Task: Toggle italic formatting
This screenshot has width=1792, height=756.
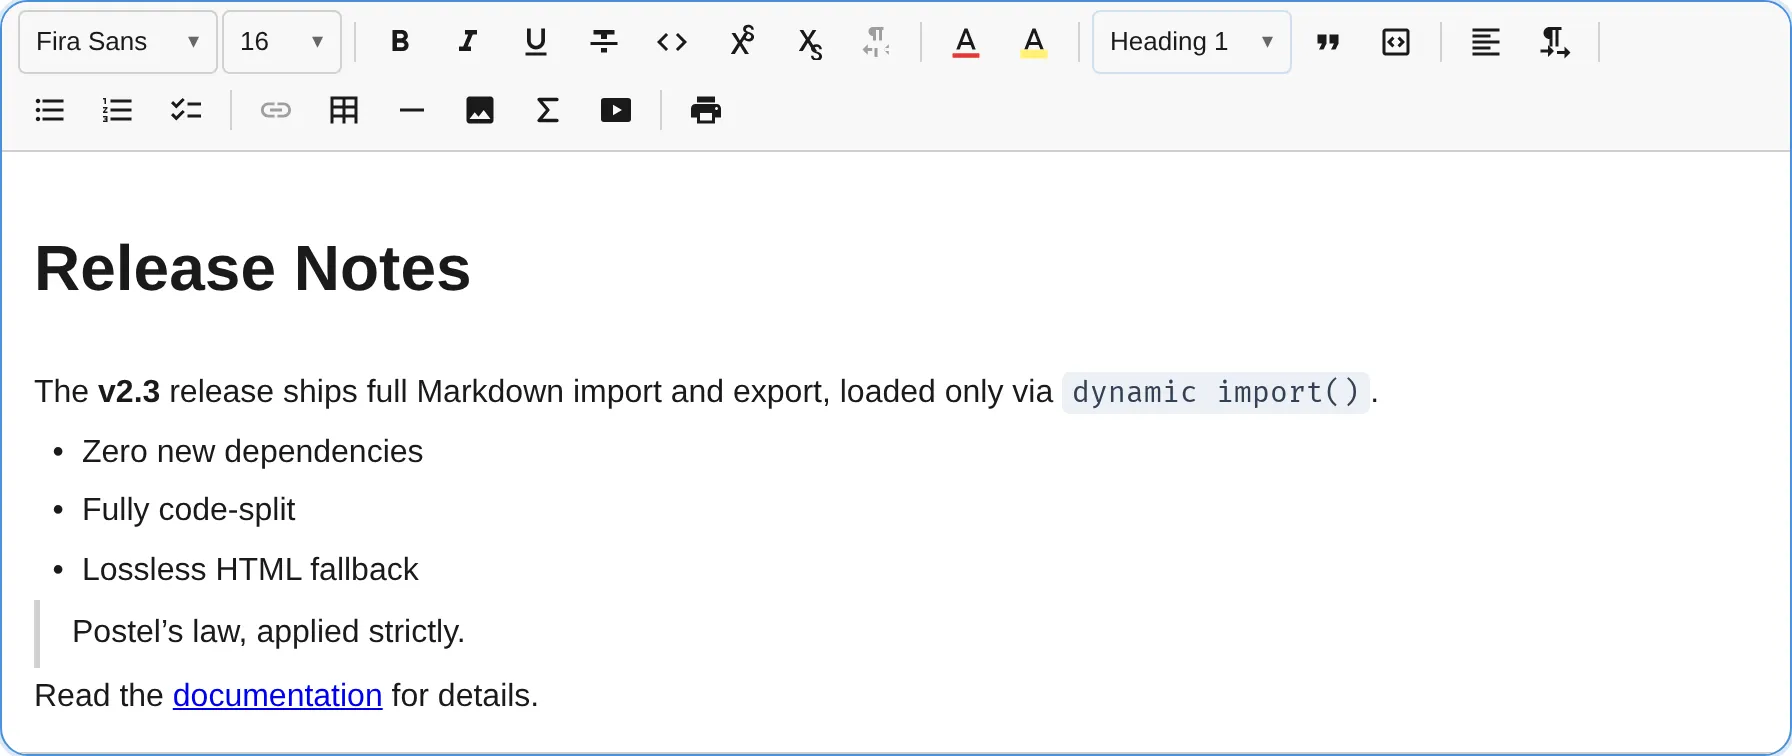Action: pos(468,42)
